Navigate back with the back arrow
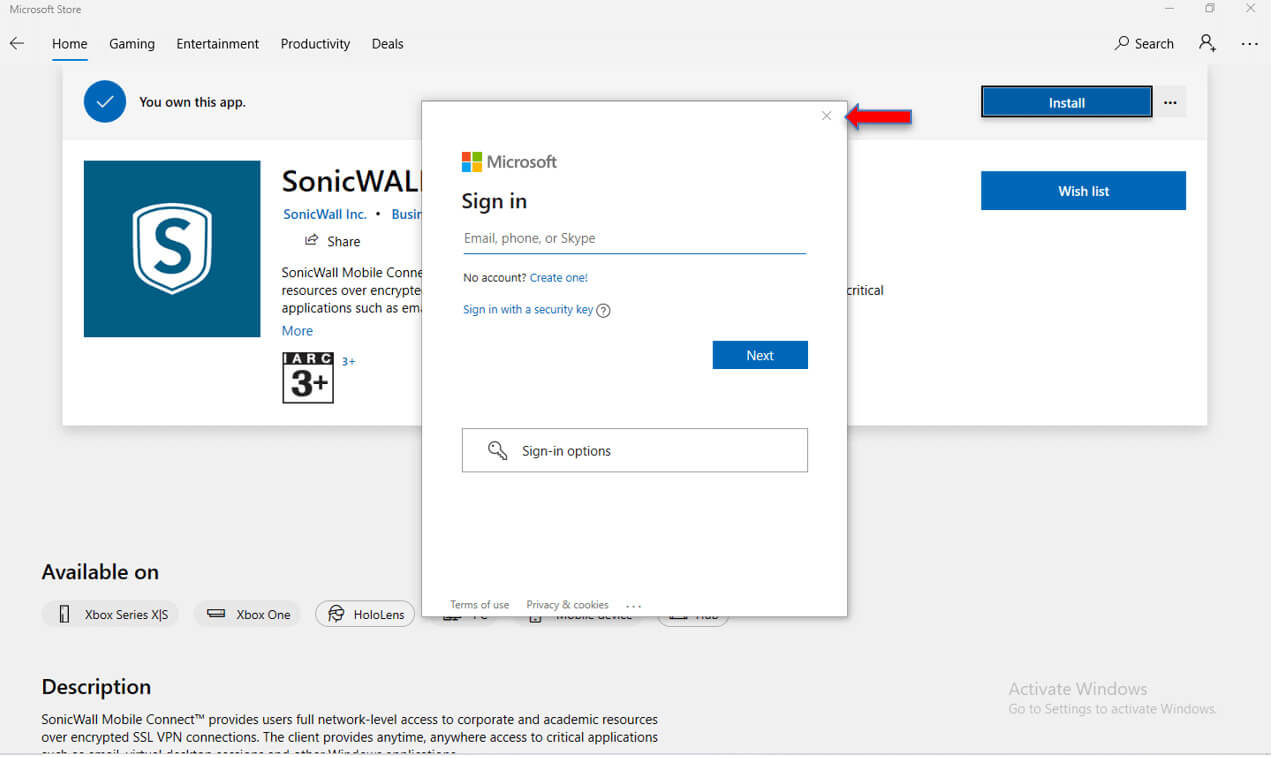This screenshot has height=758, width=1273. 16,43
